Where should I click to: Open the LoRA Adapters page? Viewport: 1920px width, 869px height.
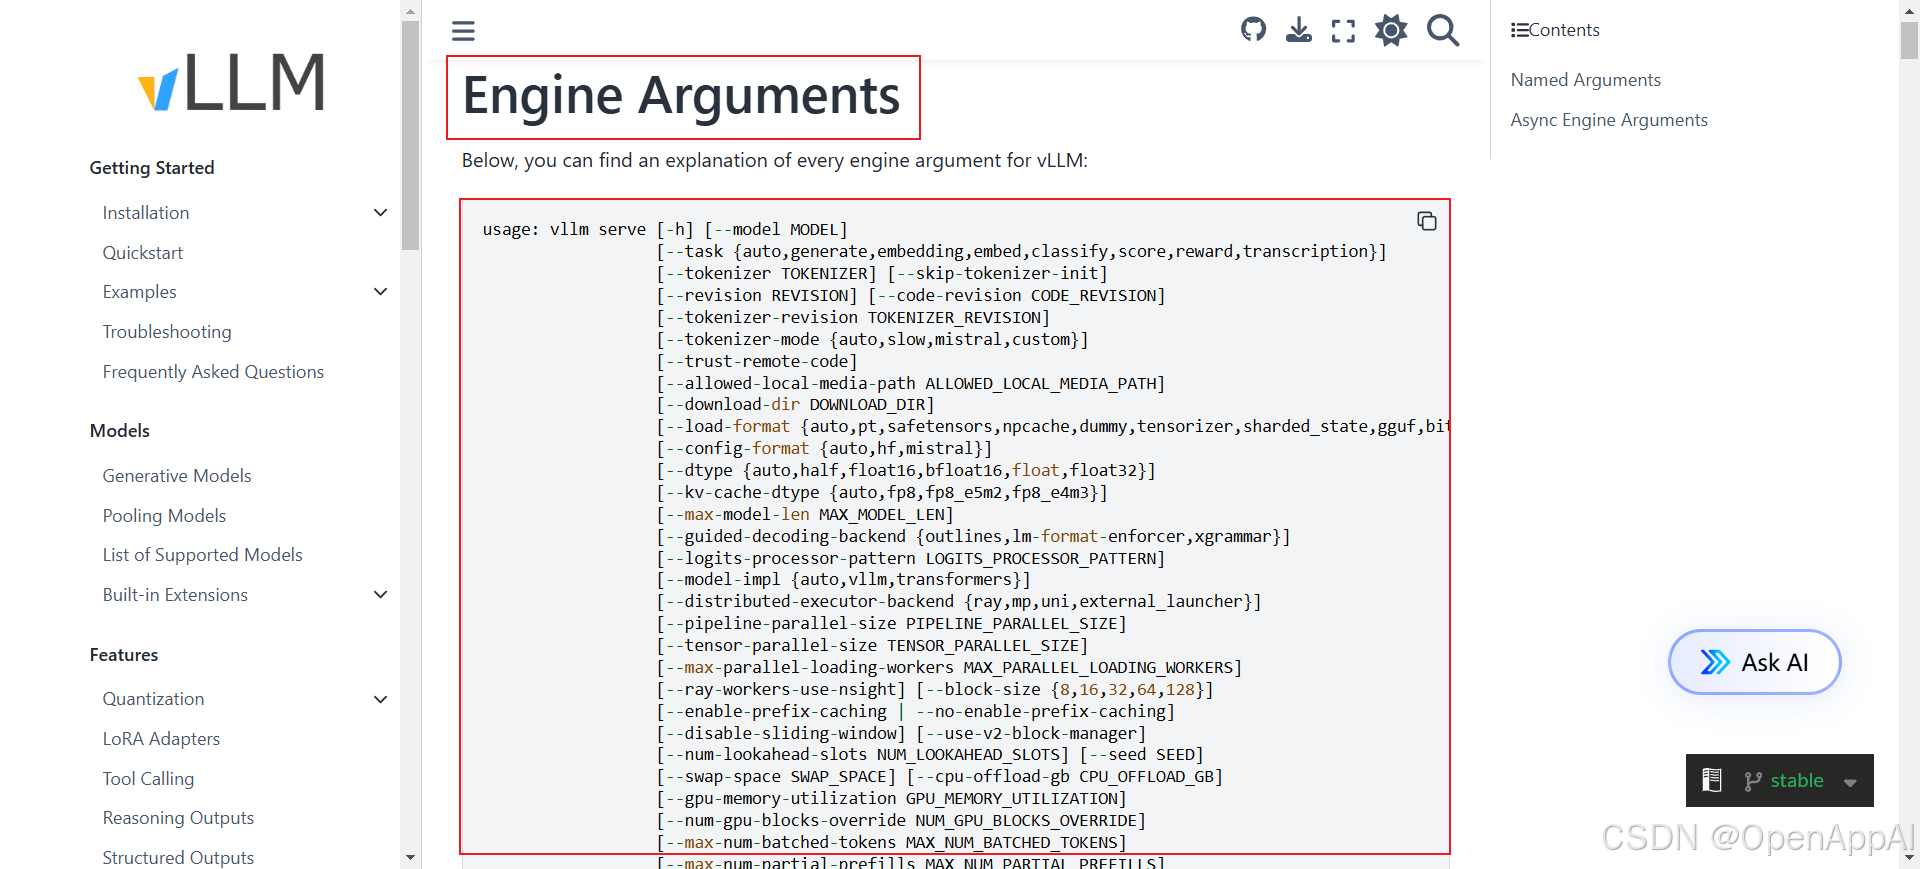click(161, 739)
